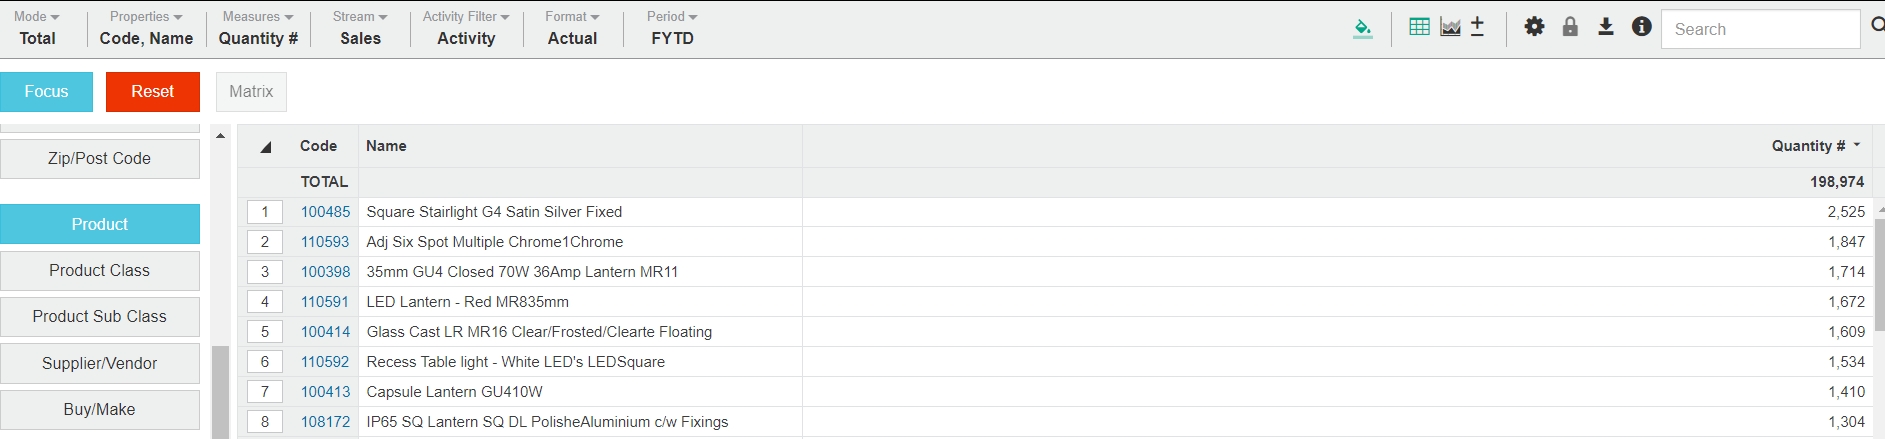Select row number box 7
The width and height of the screenshot is (1885, 439).
(x=265, y=392)
